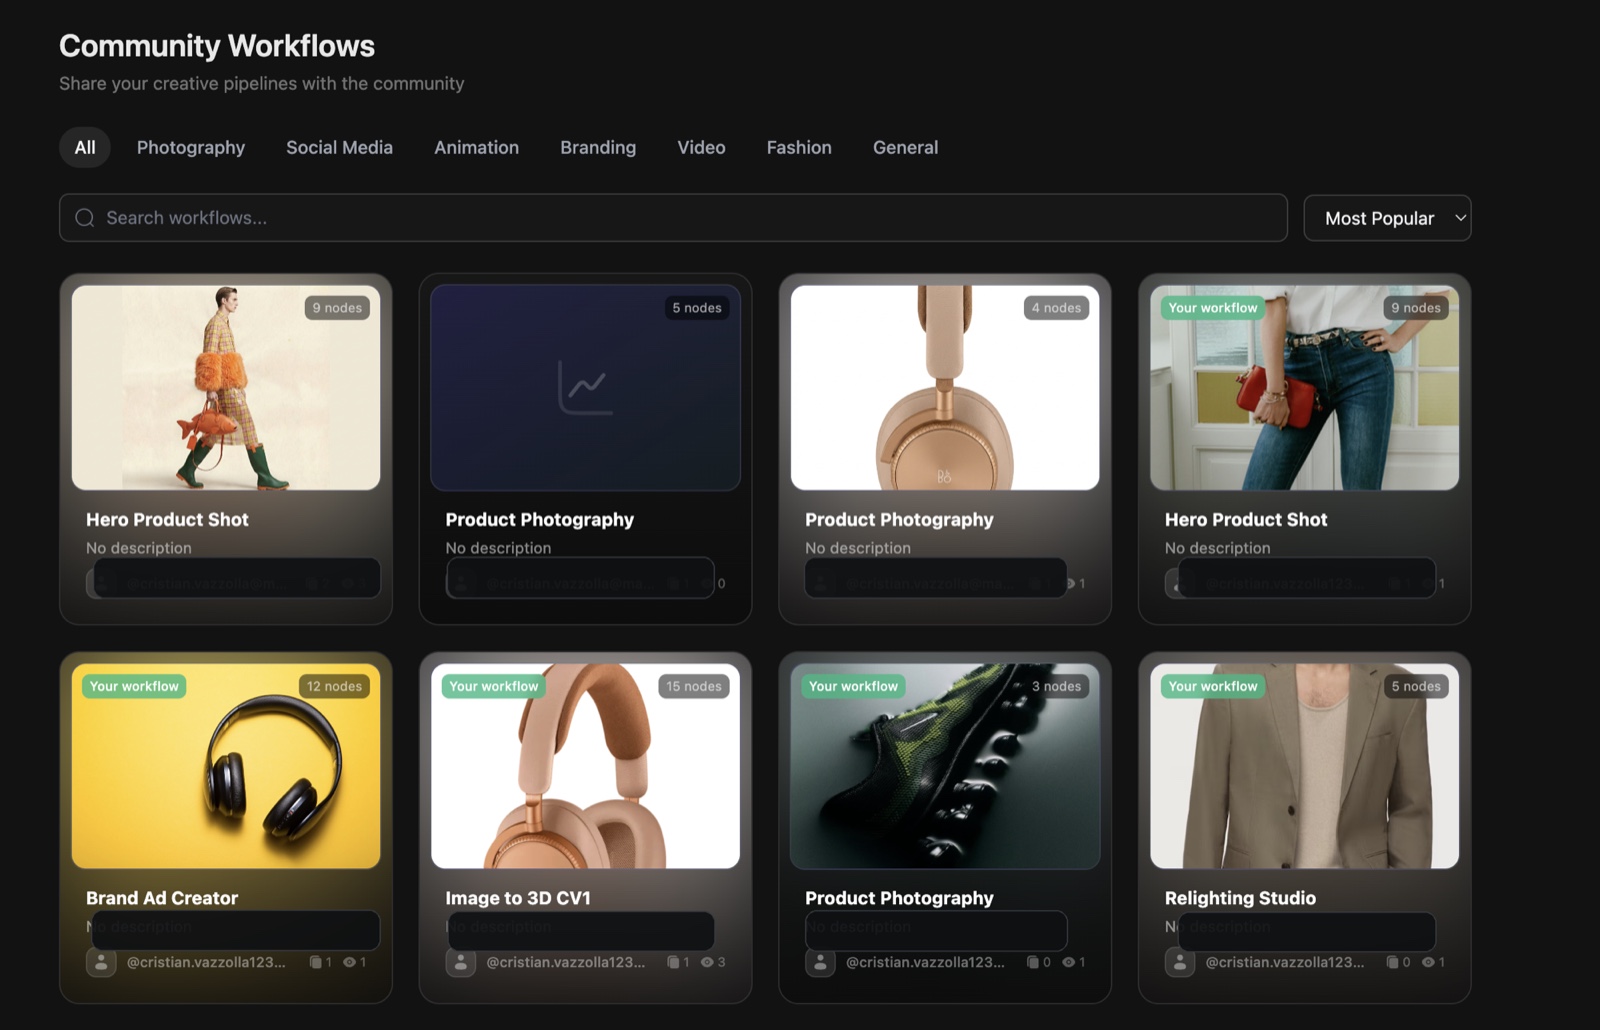Click the views eye icon on Brand Ad Creator
The height and width of the screenshot is (1030, 1600).
click(x=350, y=962)
